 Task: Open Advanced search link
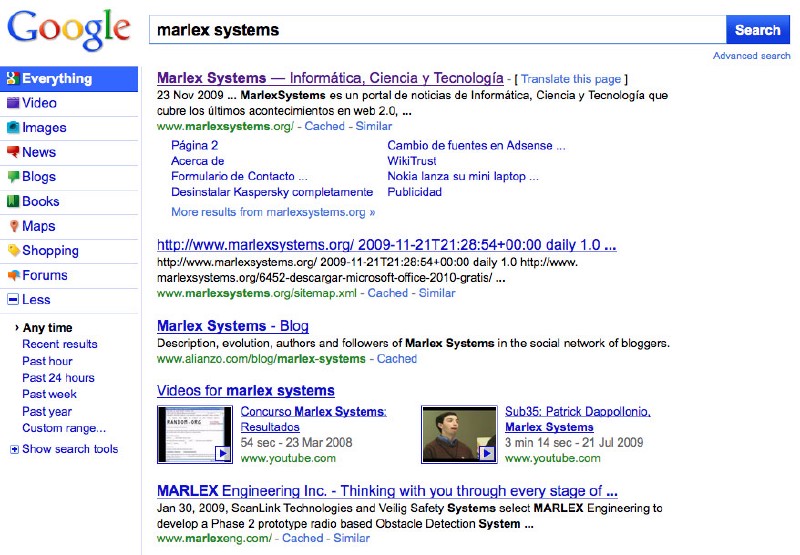[752, 56]
